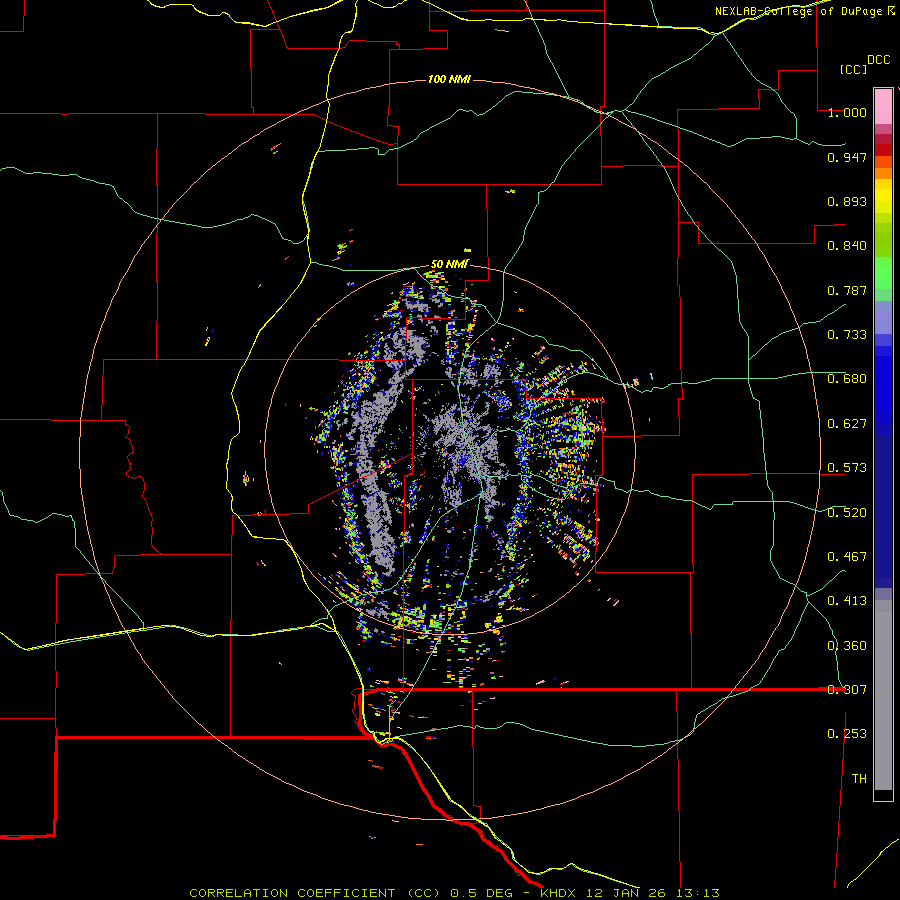The image size is (900, 900).
Task: Click the 0.680 scale label
Action: coord(847,379)
